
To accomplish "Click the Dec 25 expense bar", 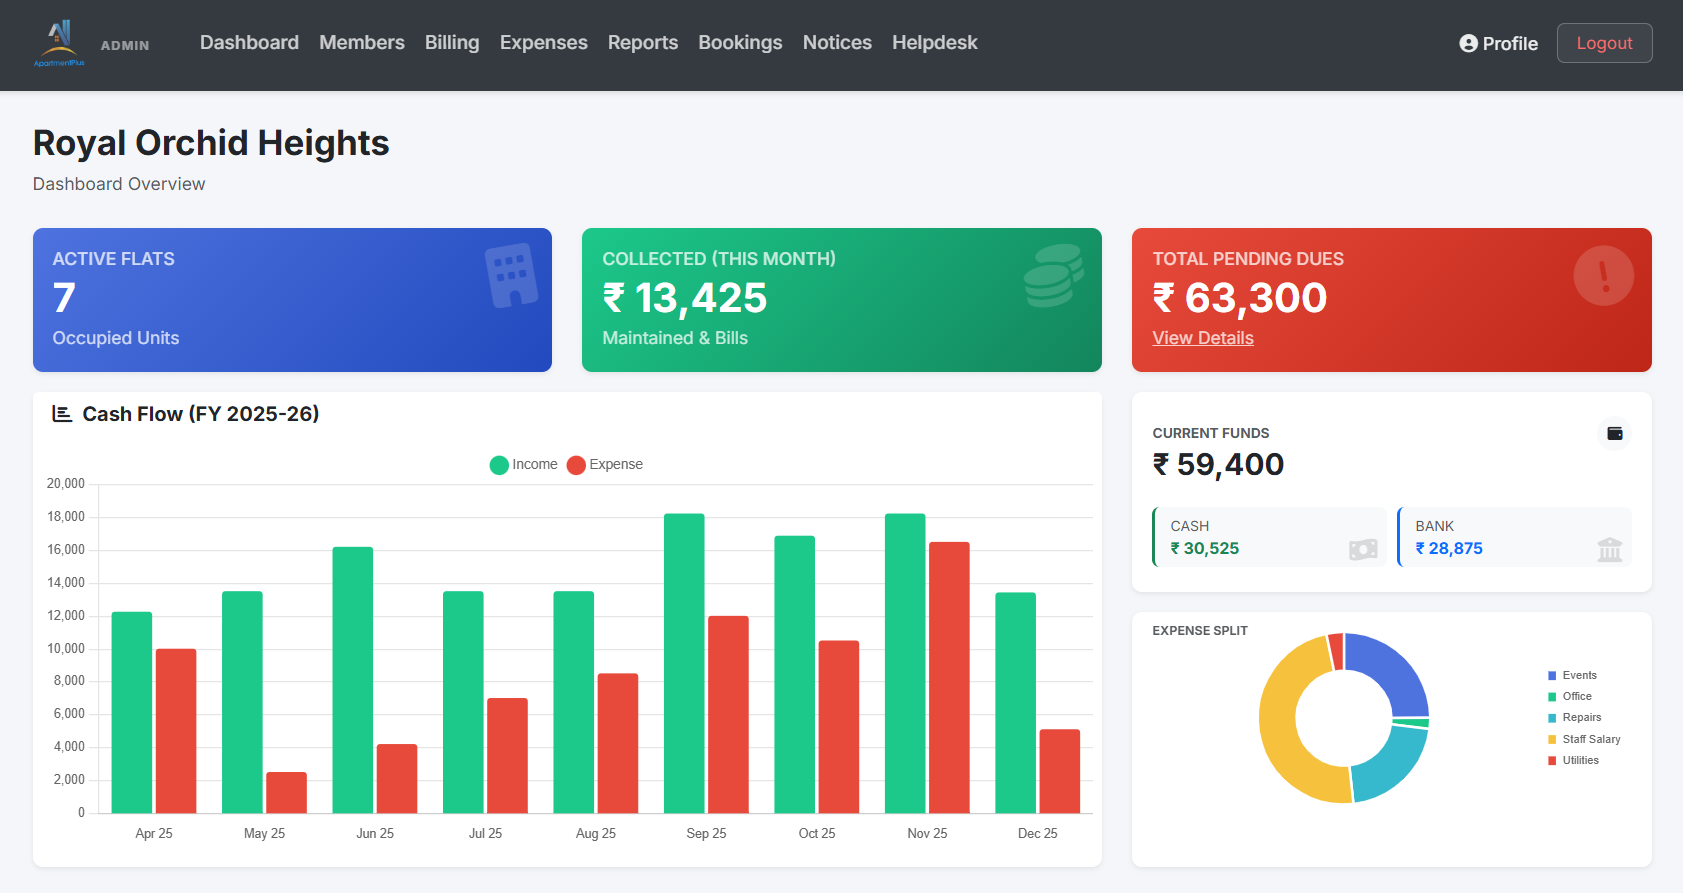I will click(x=1060, y=771).
